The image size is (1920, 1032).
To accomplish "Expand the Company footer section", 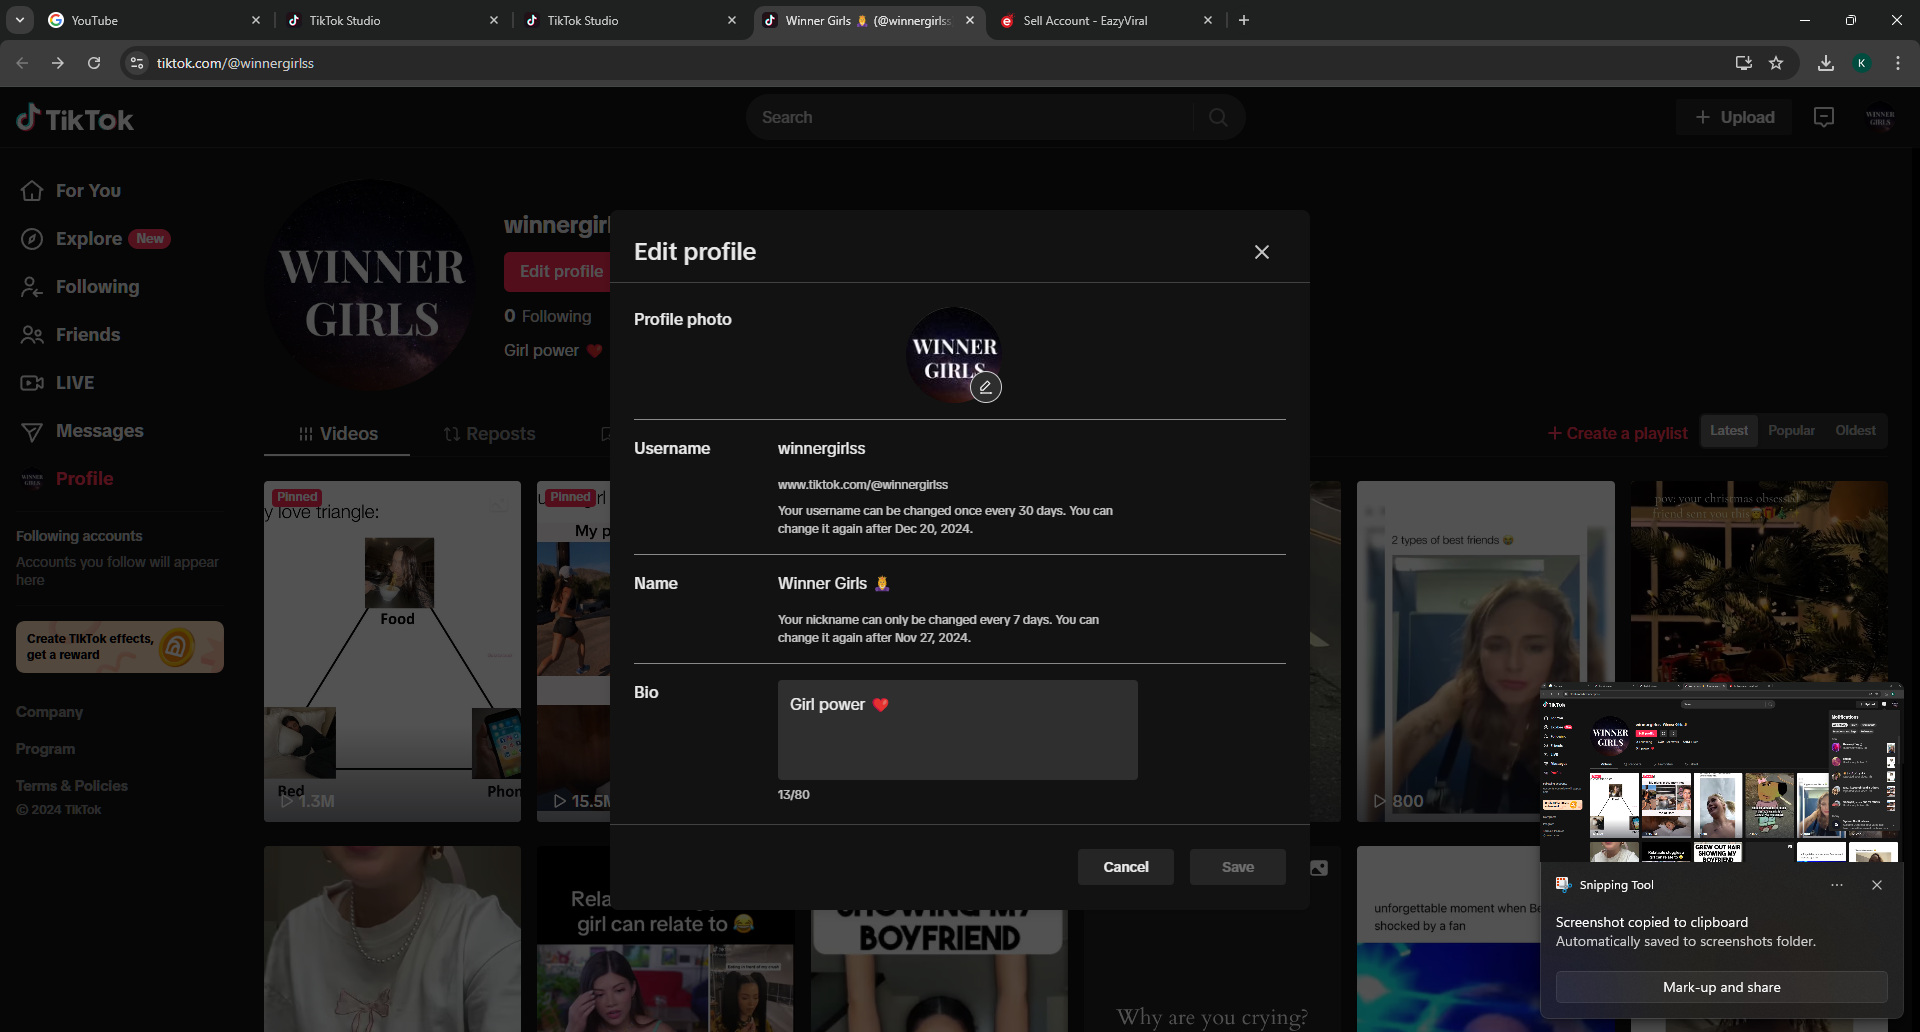I will (49, 712).
